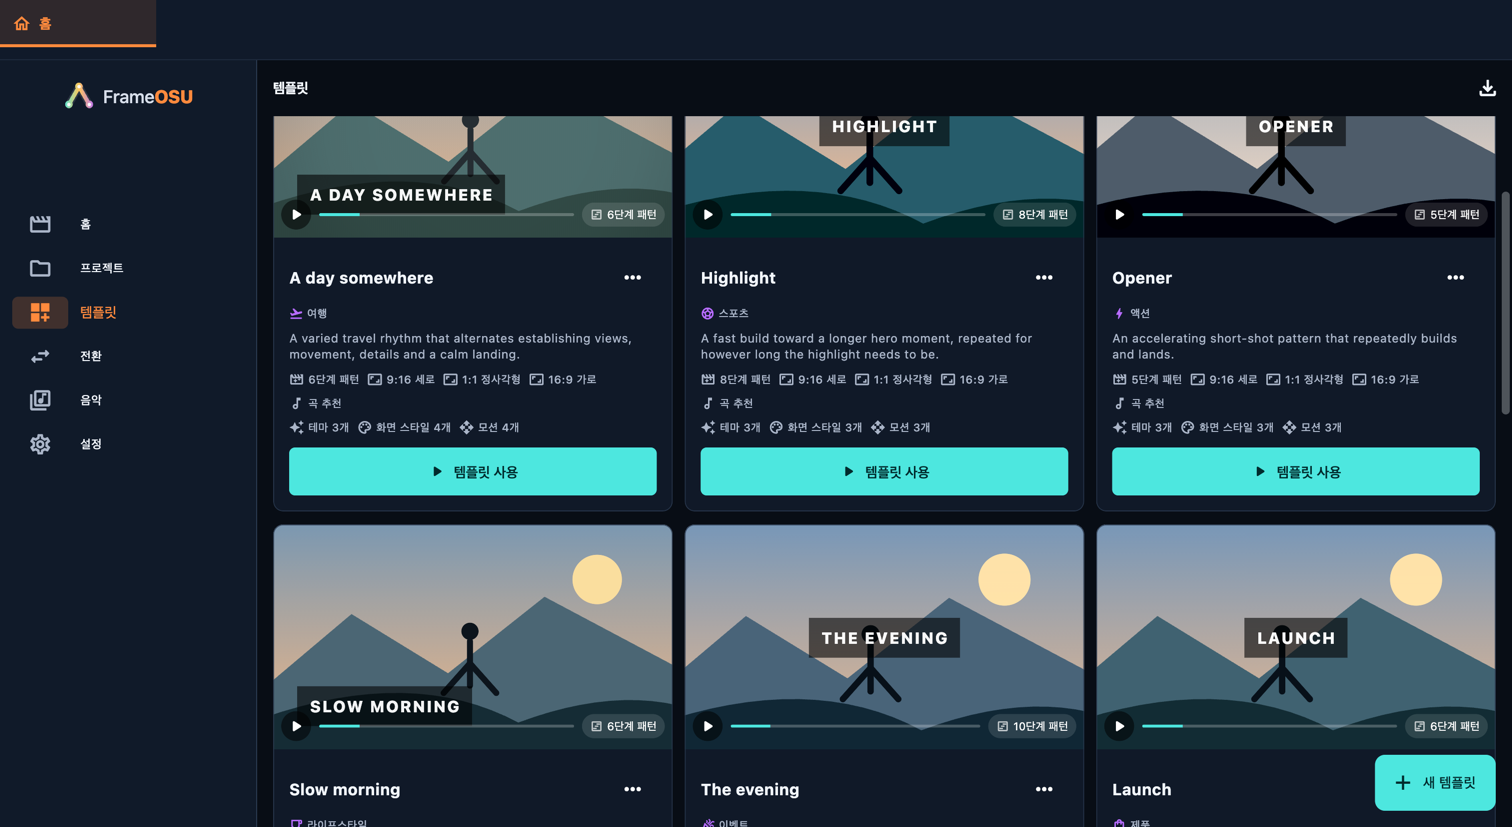Open the 홈 tab at top
Screen dimensions: 1512x827
click(77, 23)
